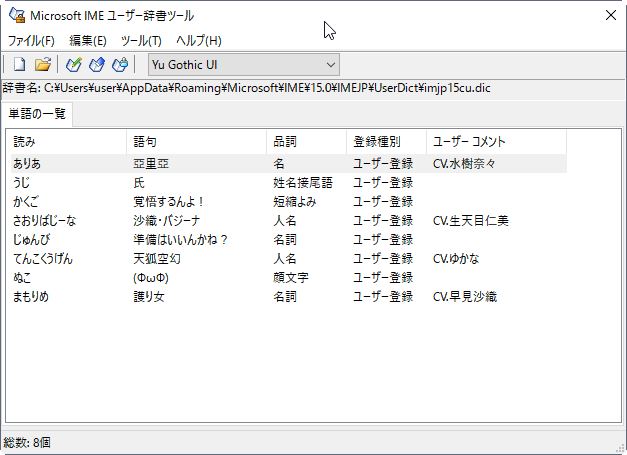
Task: Sort by the ユーザー コメント column header
Action: click(x=496, y=142)
